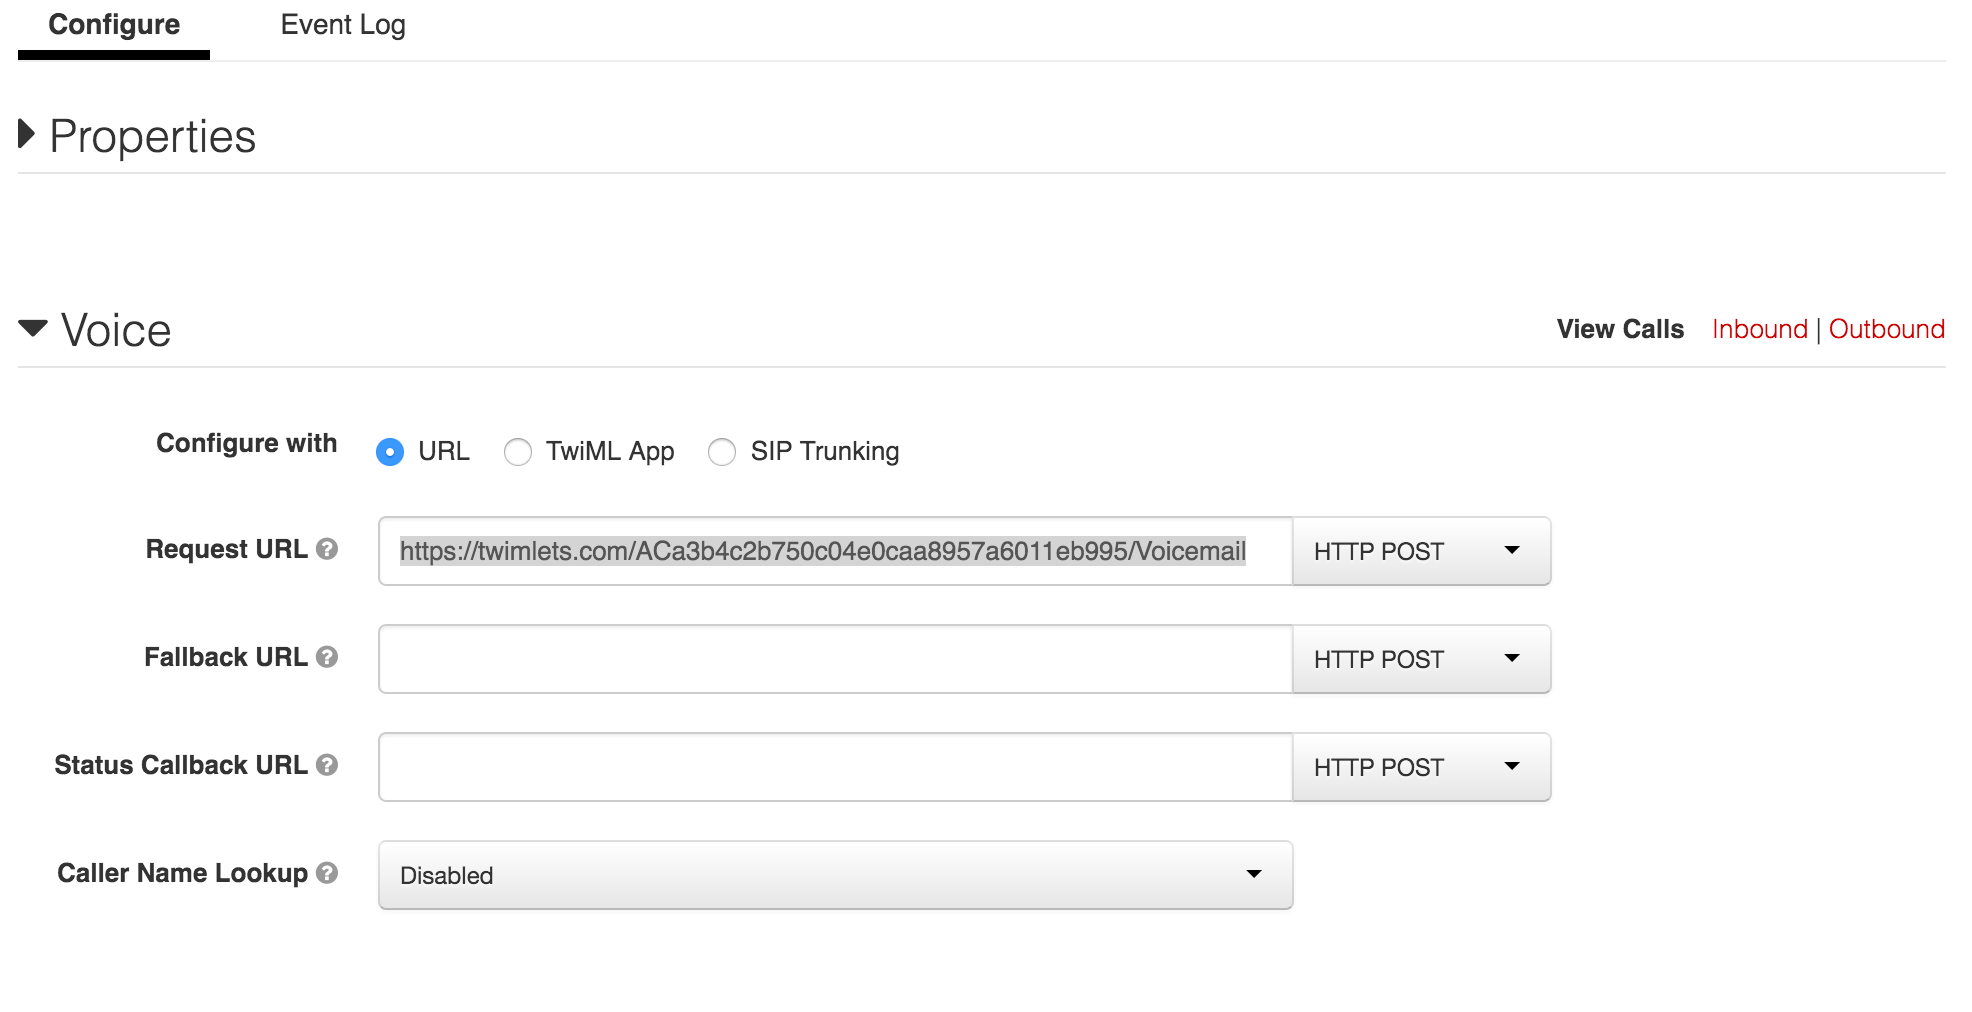1972x1012 pixels.
Task: Click help icon beside Caller Name Lookup
Action: tap(327, 873)
